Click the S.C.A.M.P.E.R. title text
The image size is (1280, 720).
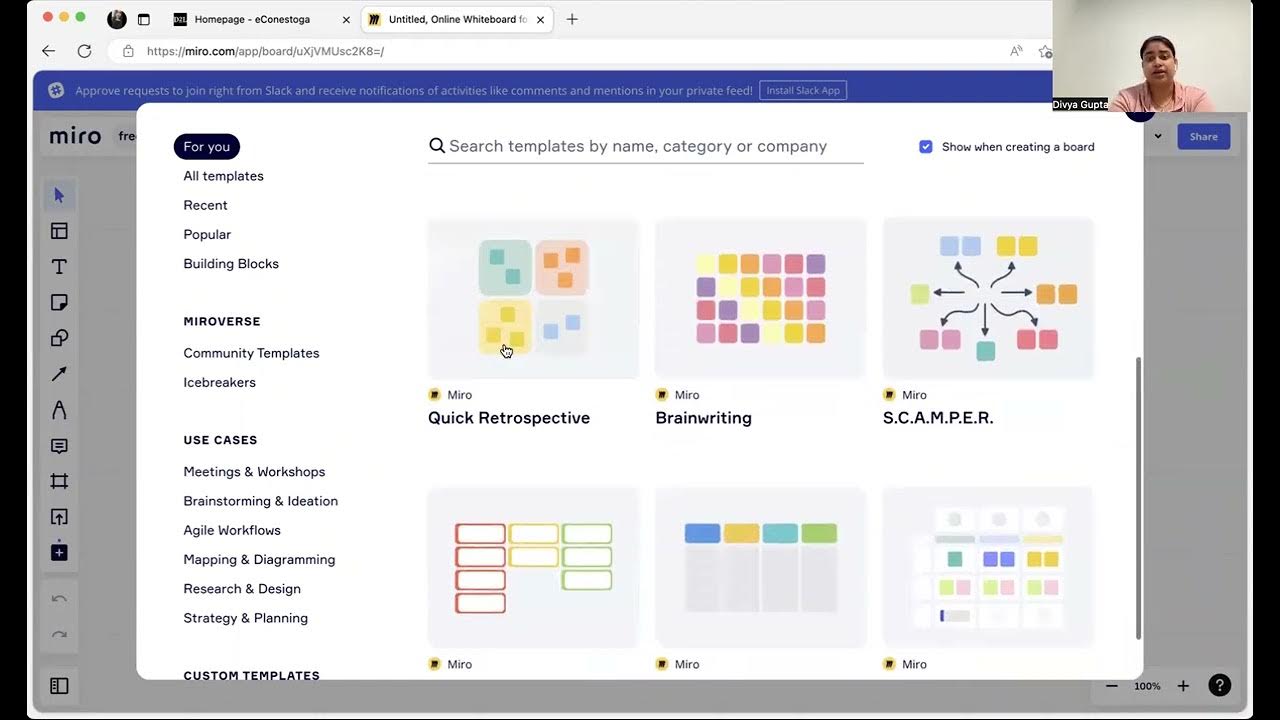click(938, 418)
